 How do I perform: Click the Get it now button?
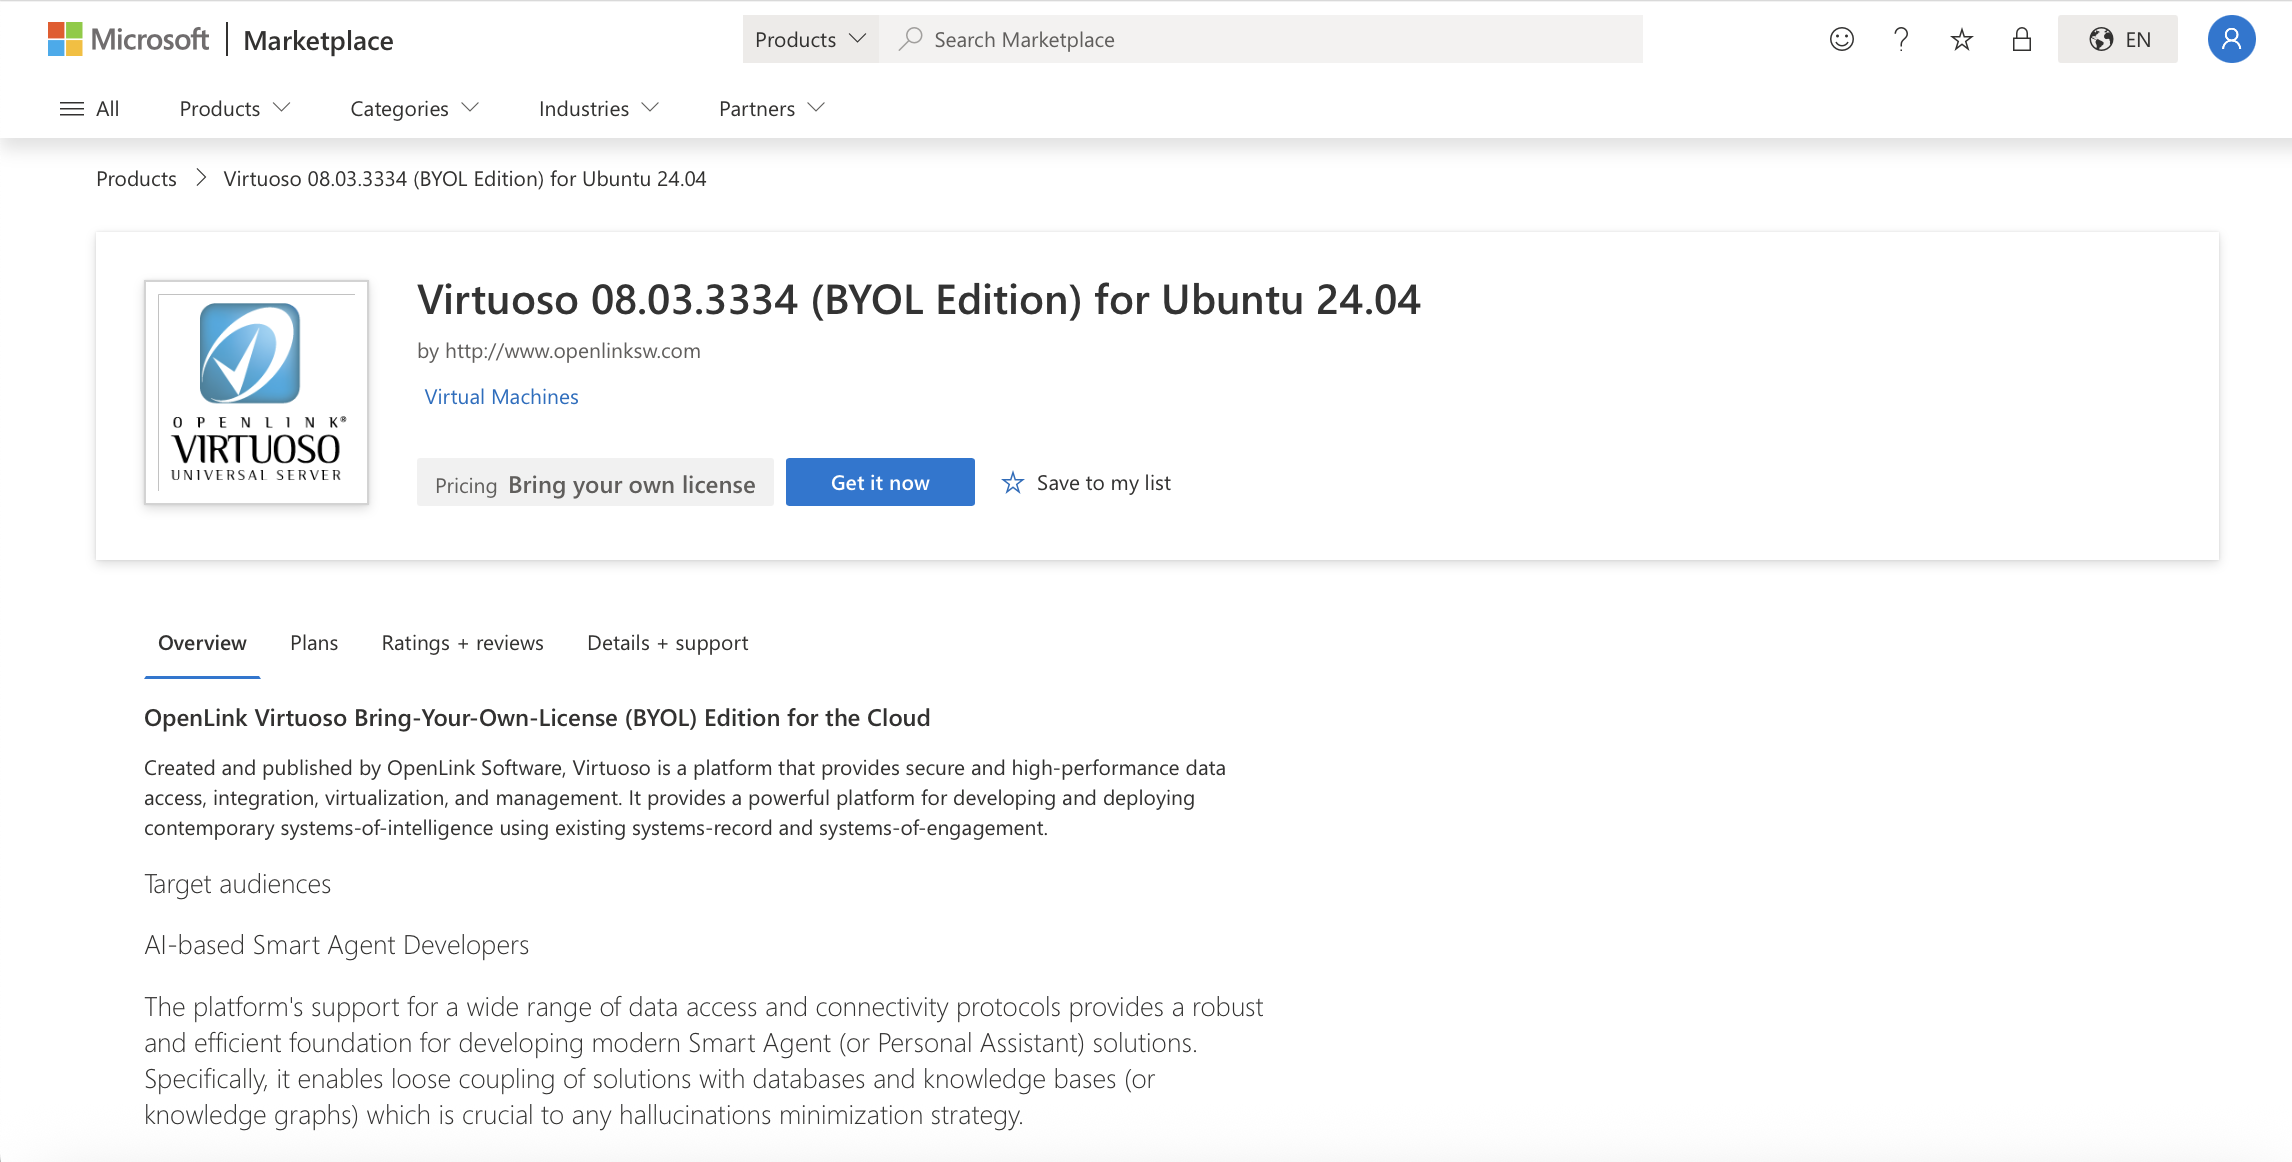click(880, 482)
